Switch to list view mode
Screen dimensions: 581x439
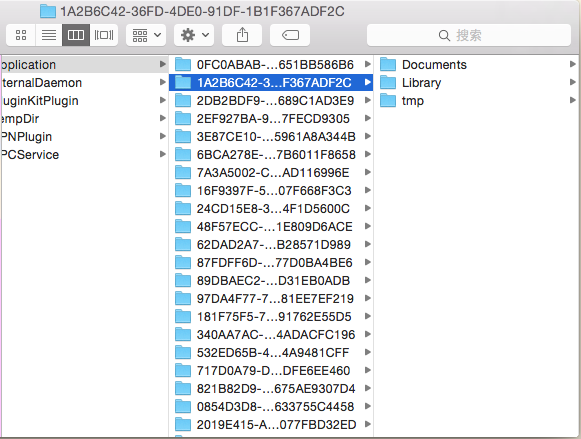49,35
